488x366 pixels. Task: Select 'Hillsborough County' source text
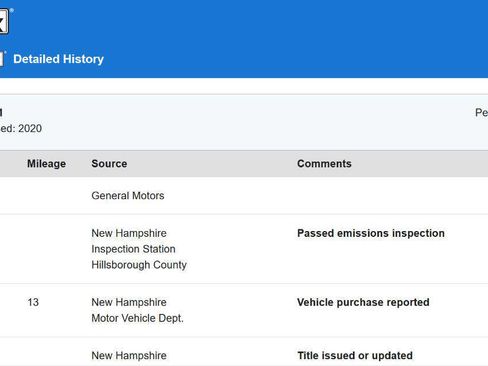(139, 265)
